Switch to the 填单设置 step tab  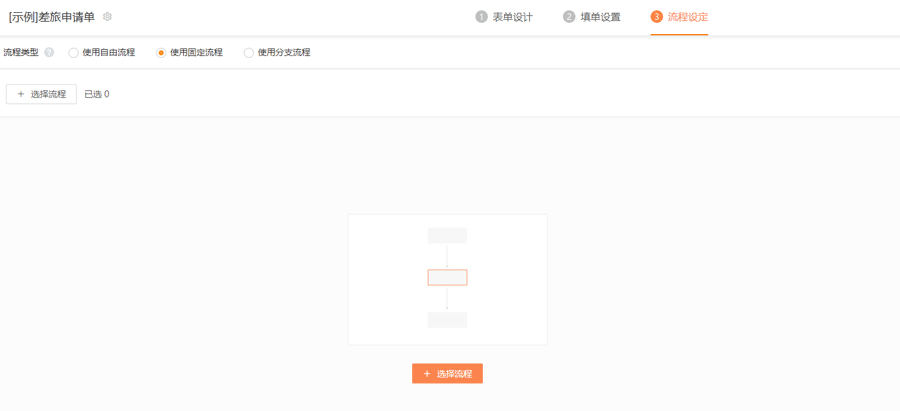592,17
